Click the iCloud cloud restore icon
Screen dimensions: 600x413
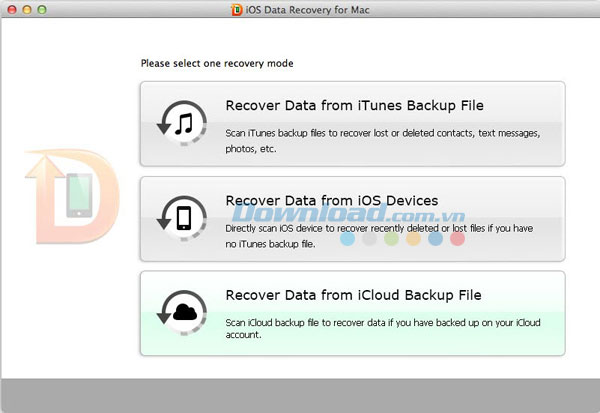[x=183, y=313]
